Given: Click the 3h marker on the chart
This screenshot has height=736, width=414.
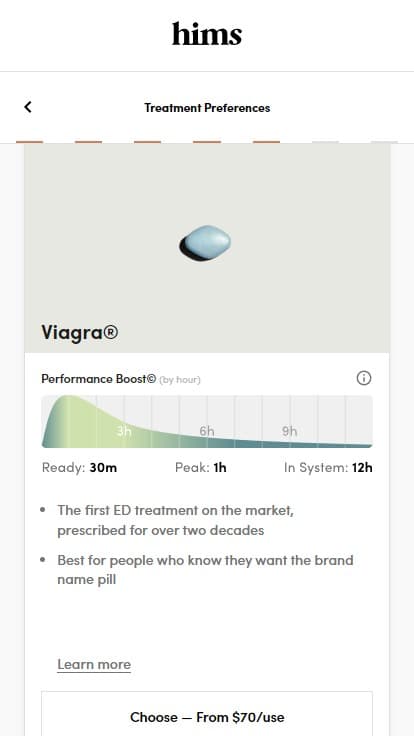Looking at the screenshot, I should [124, 431].
